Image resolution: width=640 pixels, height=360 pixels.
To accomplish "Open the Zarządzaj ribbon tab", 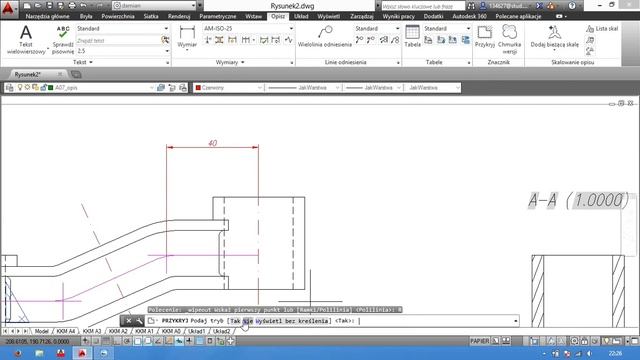I will point(362,16).
